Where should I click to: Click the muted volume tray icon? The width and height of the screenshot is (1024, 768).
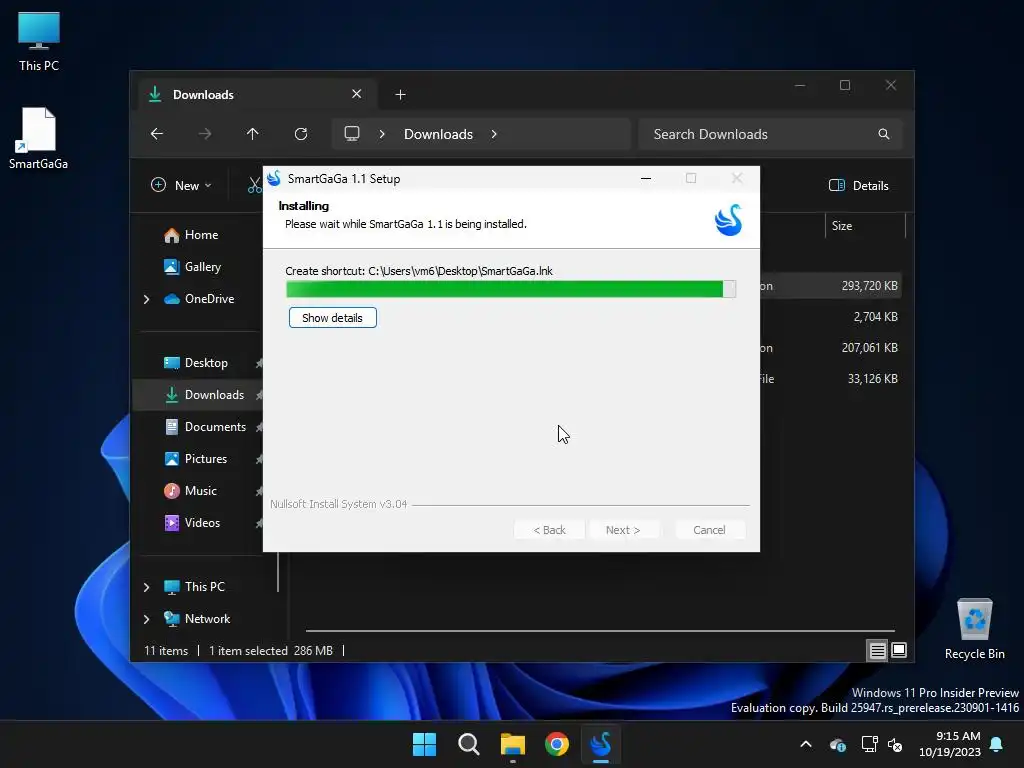(895, 744)
